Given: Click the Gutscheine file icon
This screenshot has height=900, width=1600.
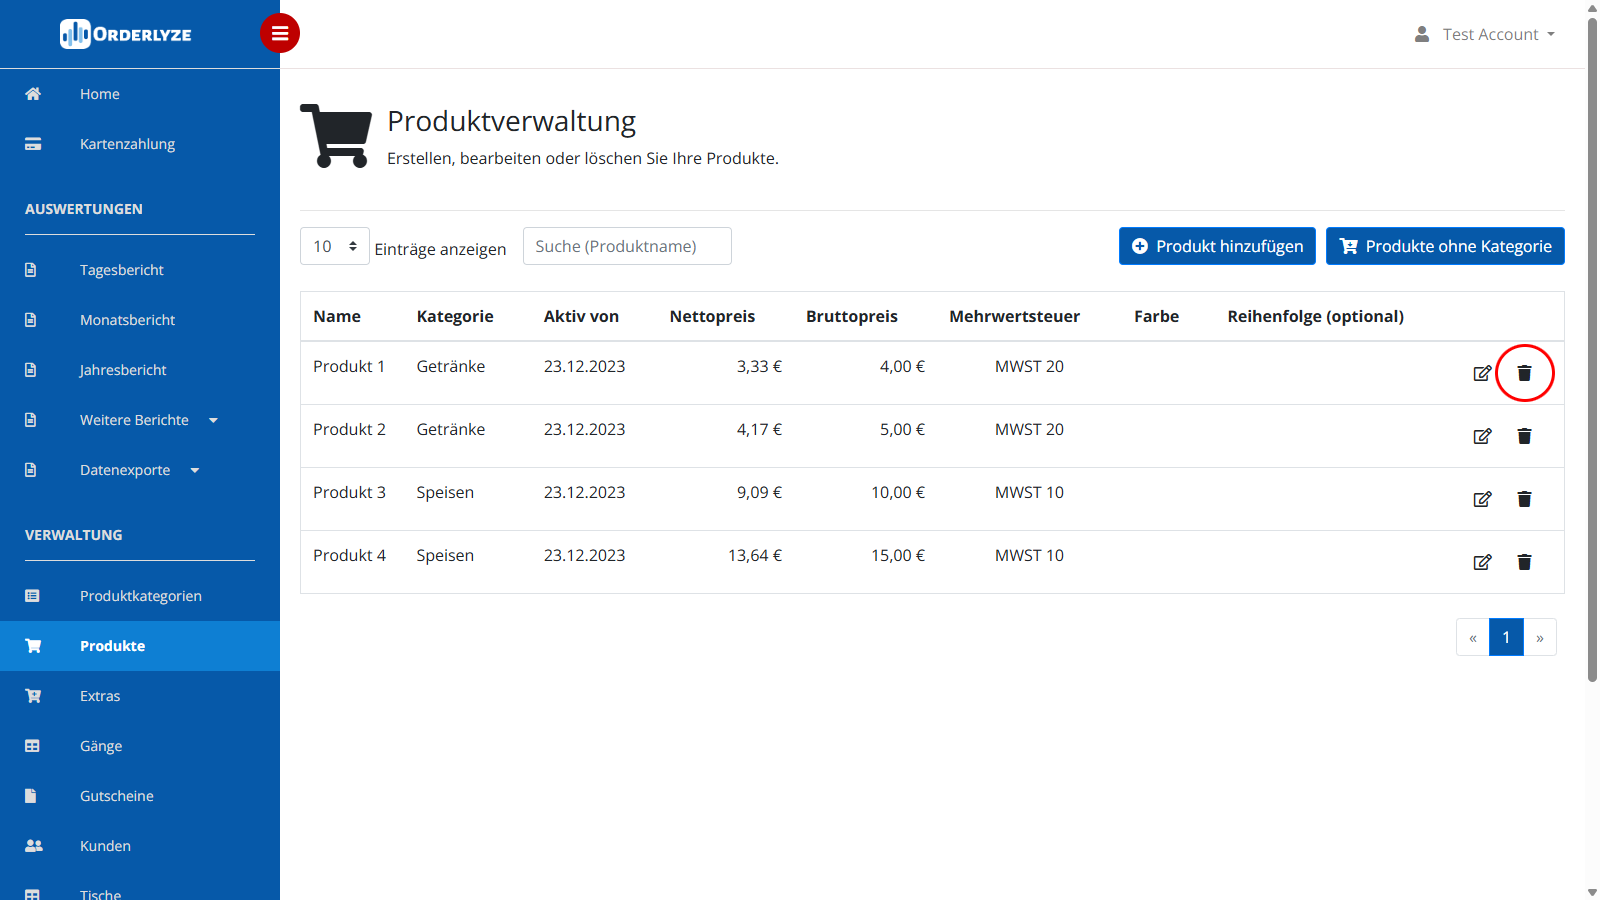Looking at the screenshot, I should pos(30,796).
